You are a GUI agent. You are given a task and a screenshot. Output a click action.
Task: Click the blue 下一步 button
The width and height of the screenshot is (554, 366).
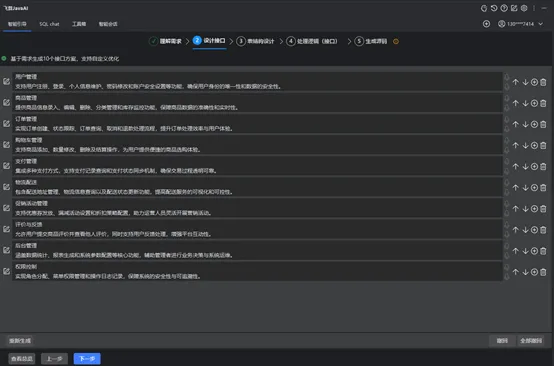click(x=87, y=359)
